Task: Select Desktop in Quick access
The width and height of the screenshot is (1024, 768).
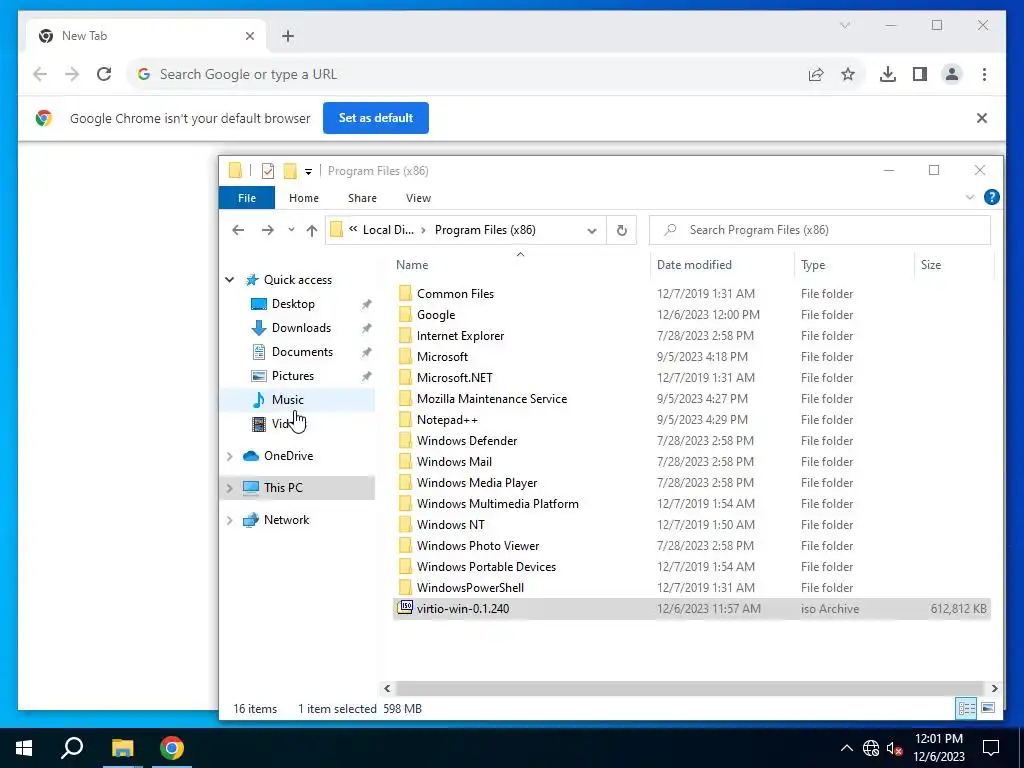Action: (293, 304)
